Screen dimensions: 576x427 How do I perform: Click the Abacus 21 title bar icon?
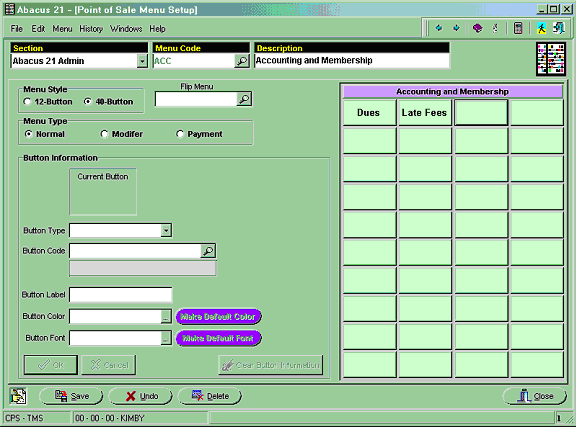pyautogui.click(x=10, y=9)
